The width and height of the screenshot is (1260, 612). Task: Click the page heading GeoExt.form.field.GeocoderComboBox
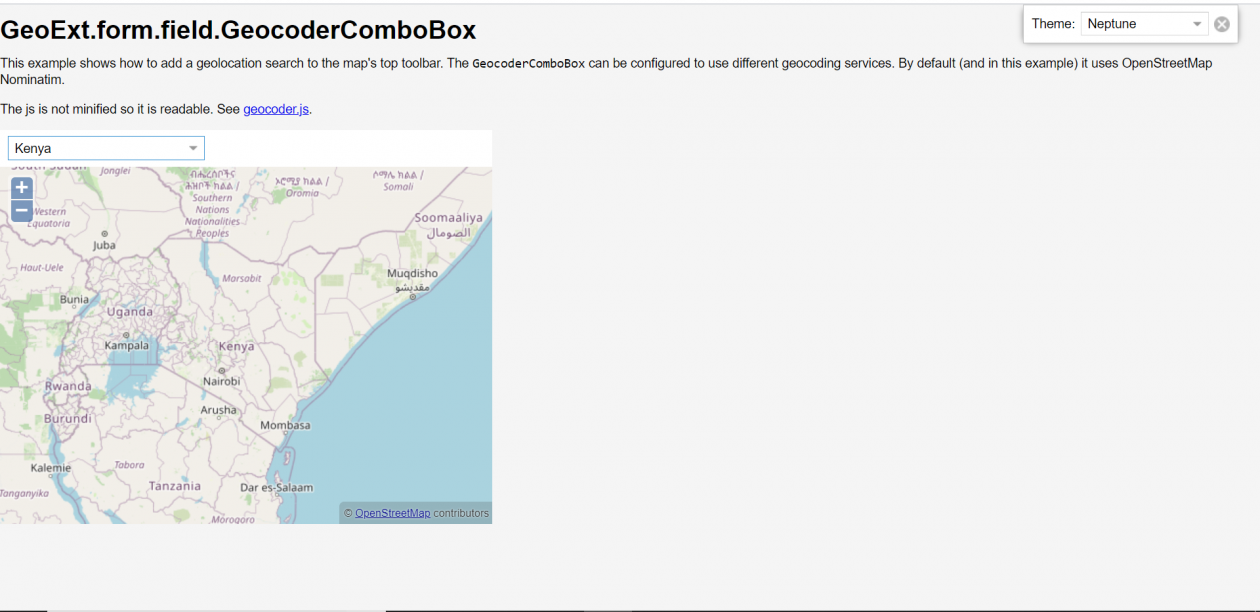238,30
